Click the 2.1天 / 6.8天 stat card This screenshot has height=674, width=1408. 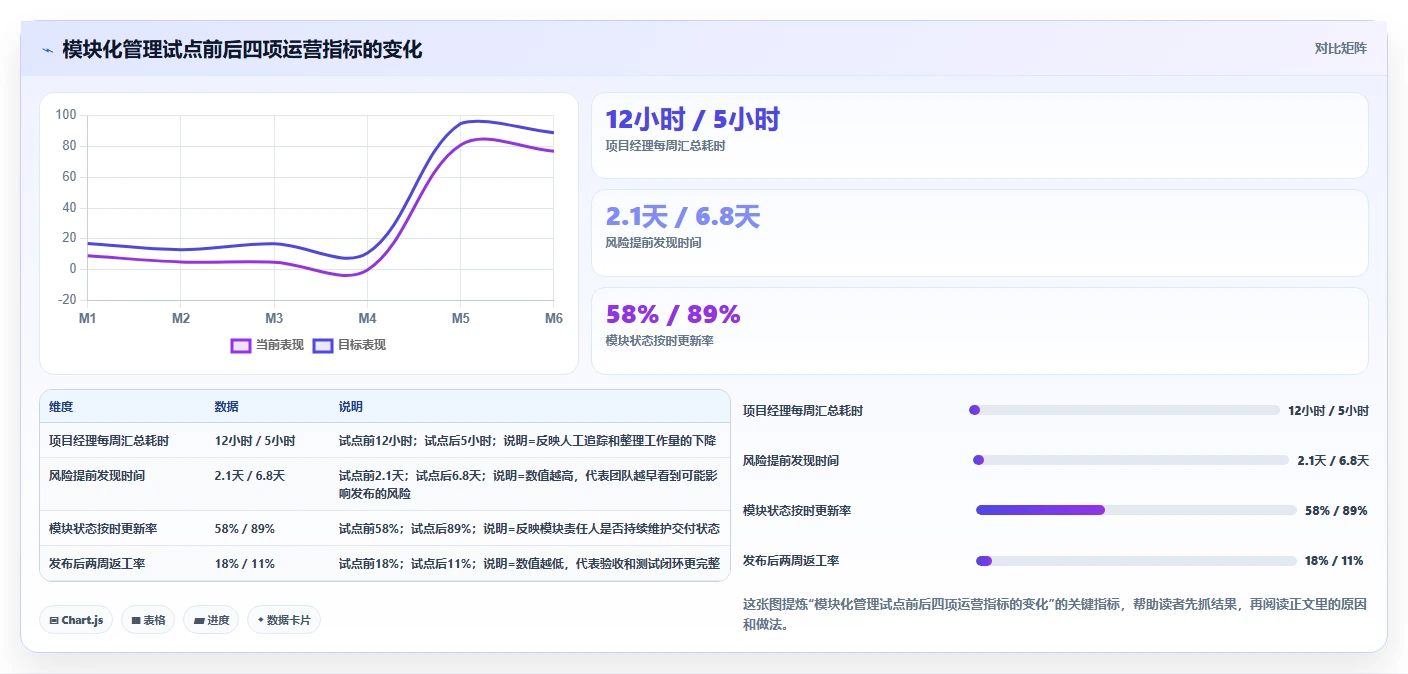tap(979, 233)
